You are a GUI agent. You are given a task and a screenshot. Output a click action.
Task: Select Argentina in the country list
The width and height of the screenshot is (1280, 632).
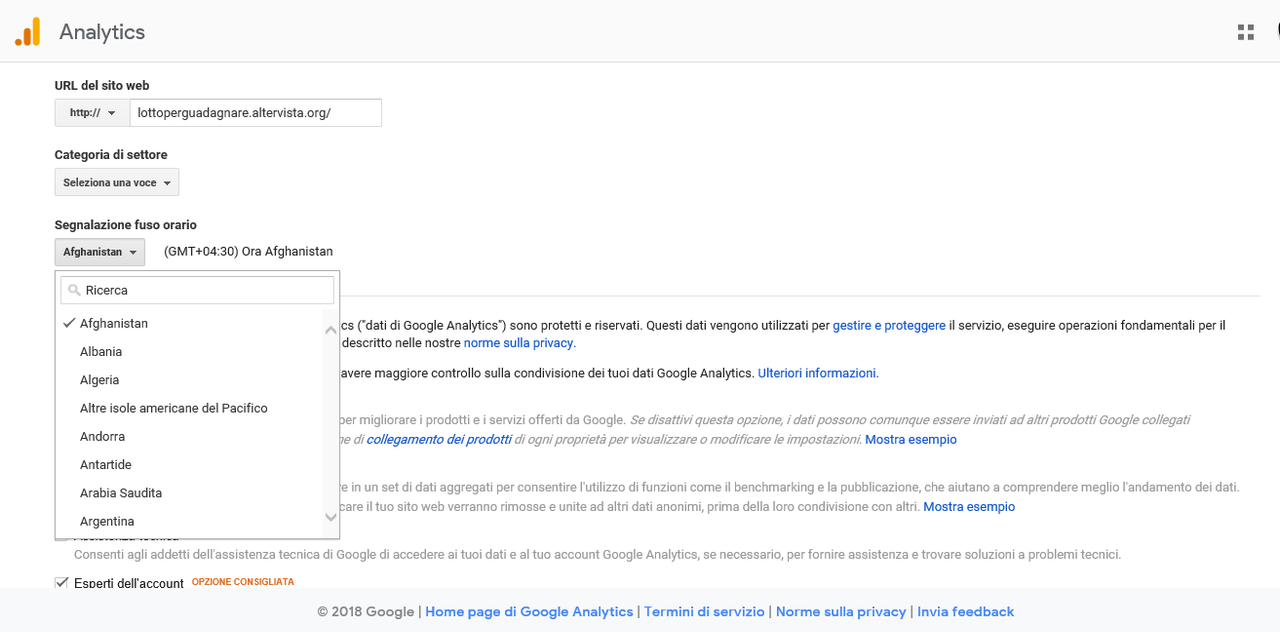190,521
